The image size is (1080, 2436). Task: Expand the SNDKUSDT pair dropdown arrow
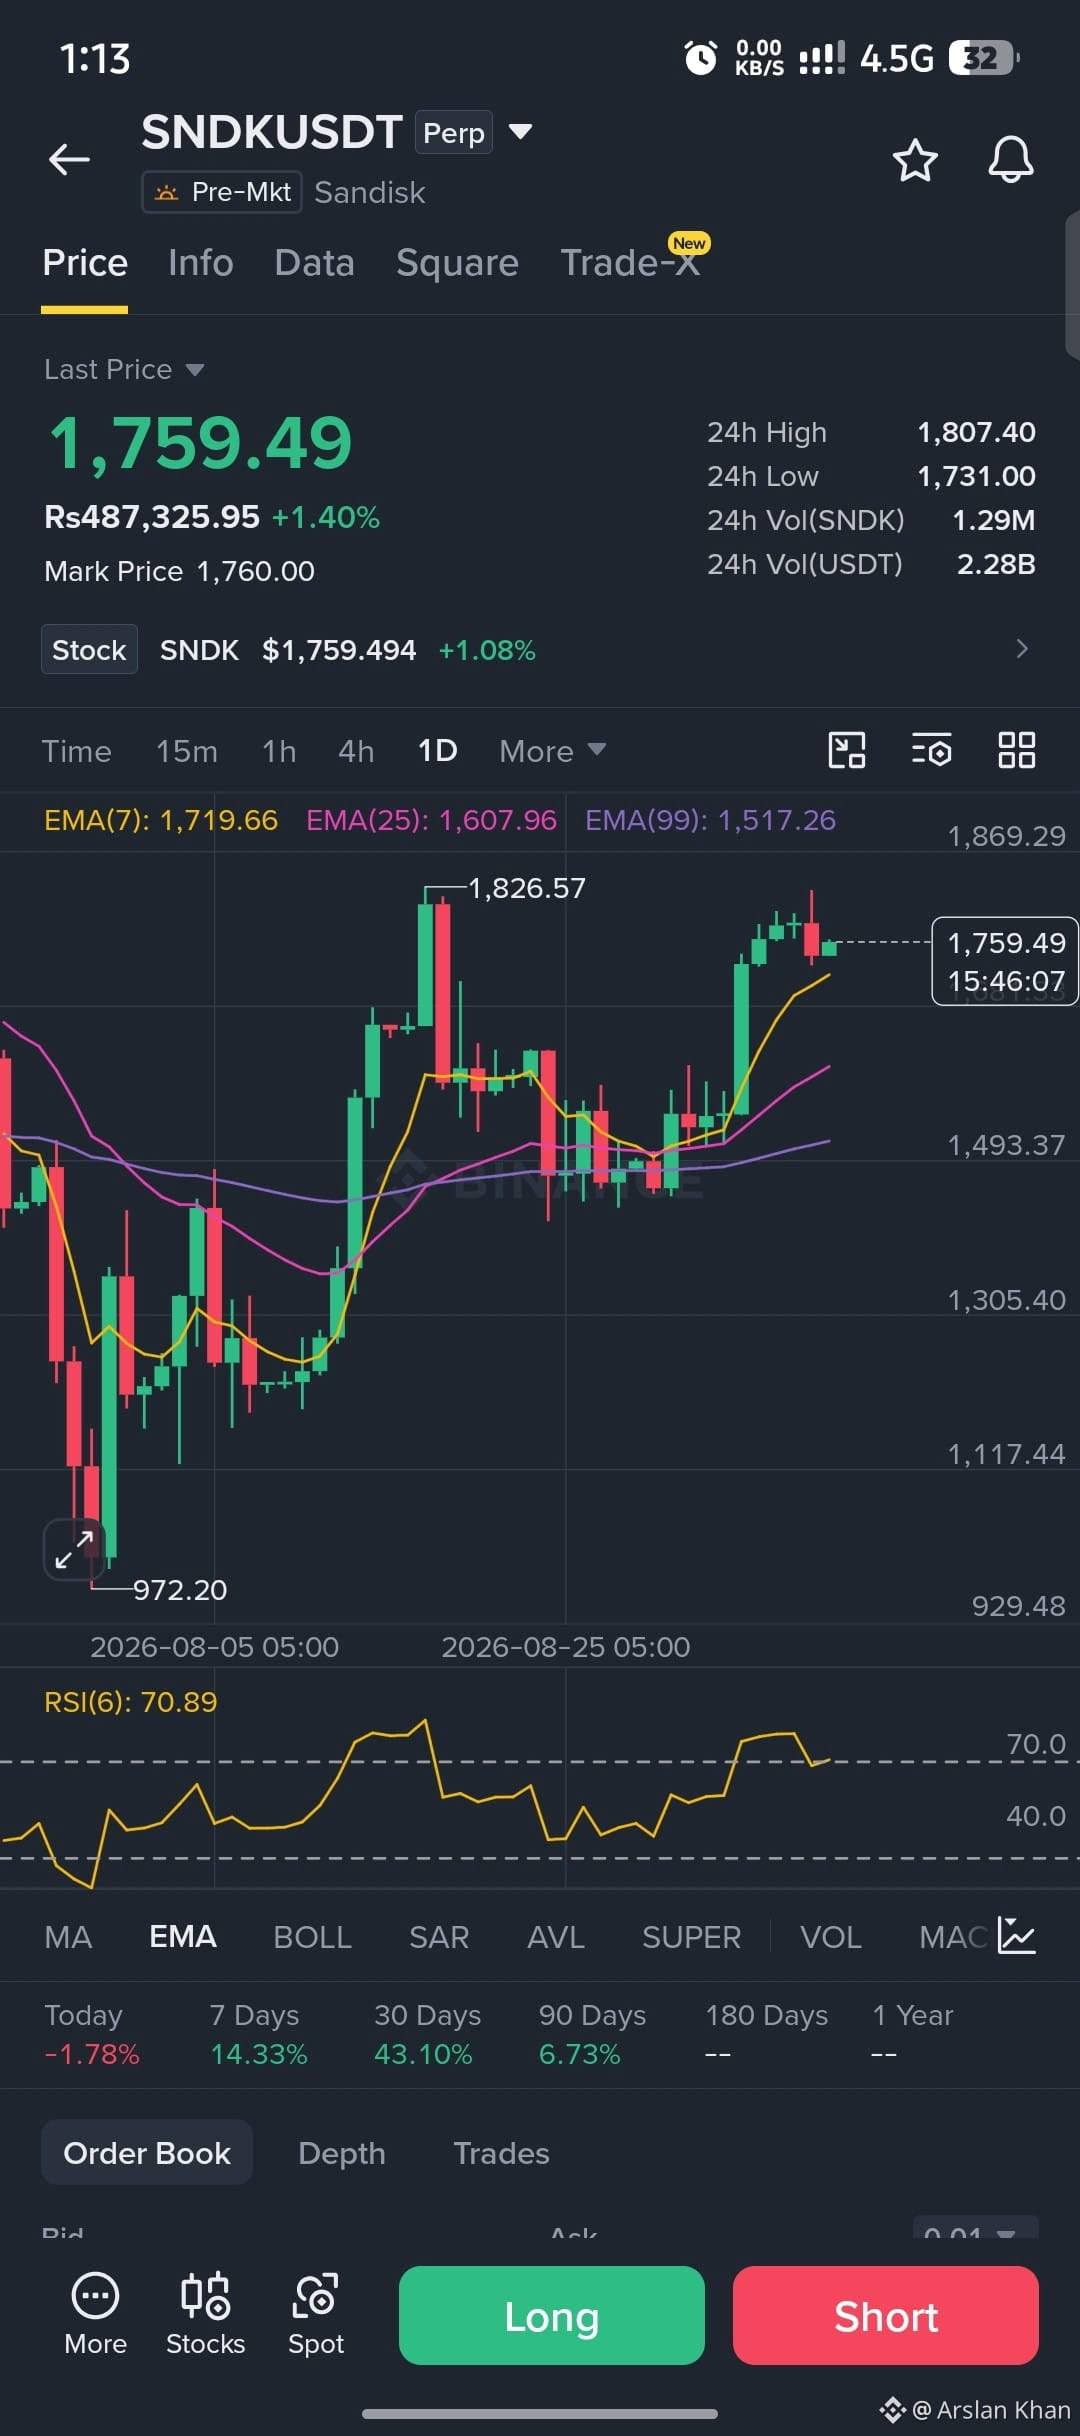520,131
